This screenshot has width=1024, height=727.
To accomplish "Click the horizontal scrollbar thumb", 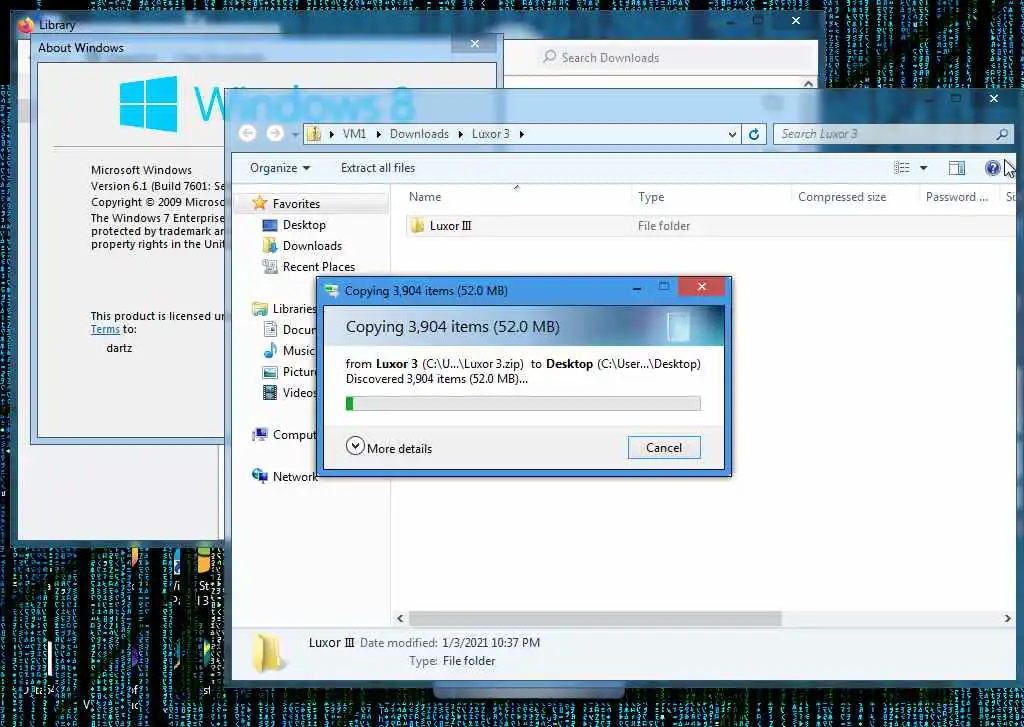I will [x=595, y=619].
